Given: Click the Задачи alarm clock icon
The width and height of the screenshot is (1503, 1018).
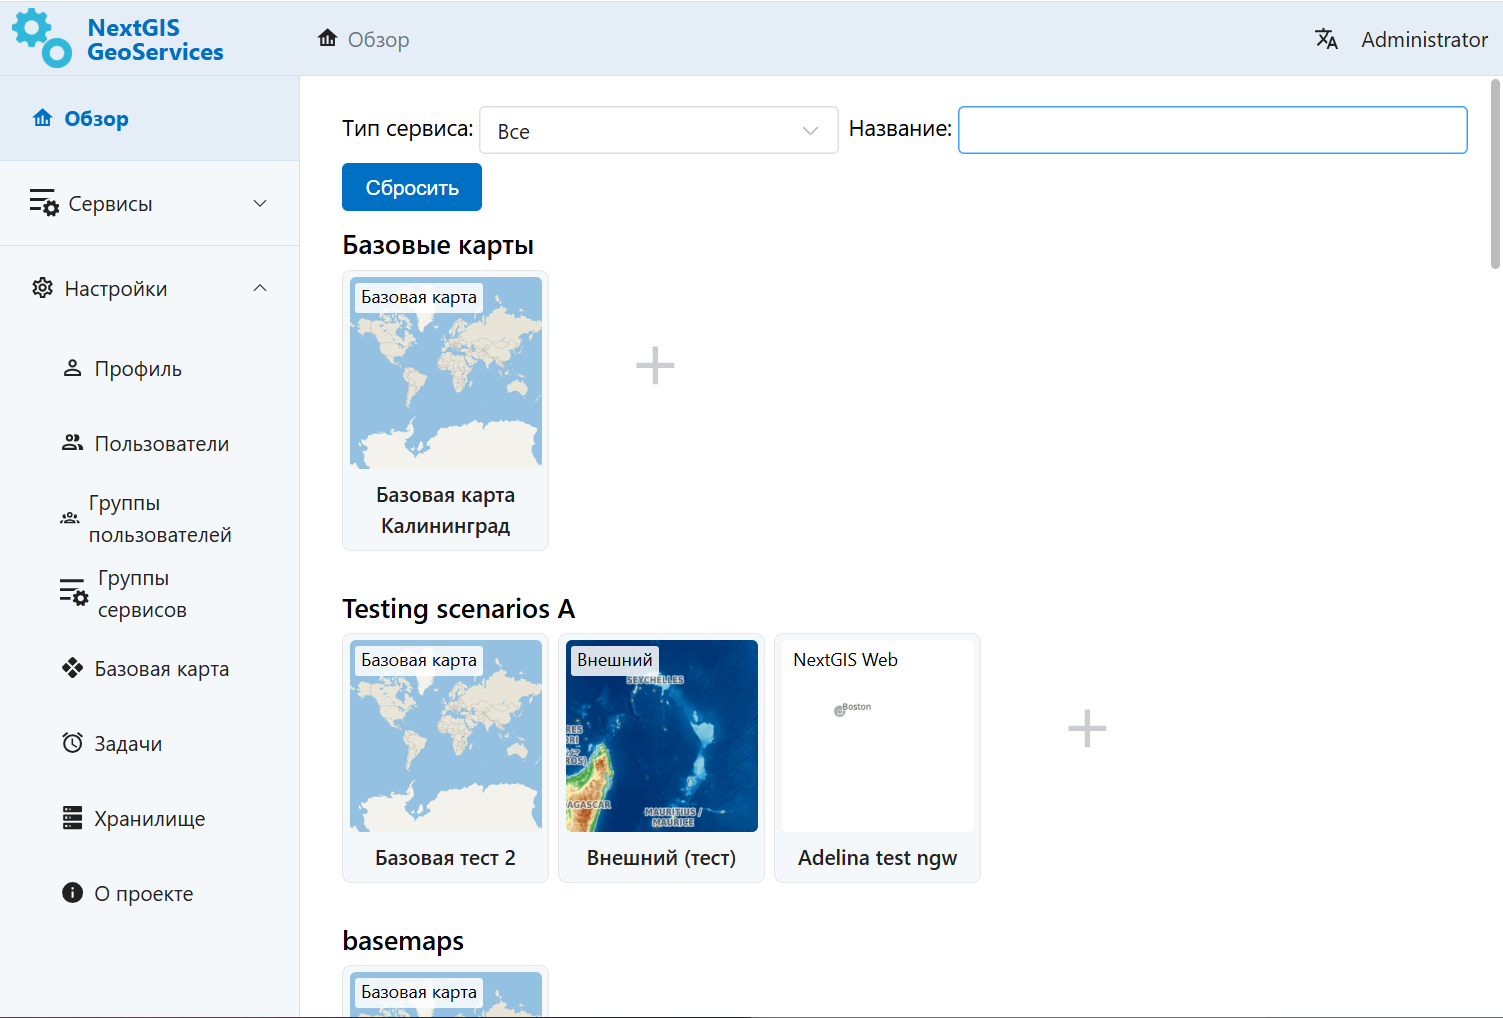Looking at the screenshot, I should pyautogui.click(x=72, y=743).
